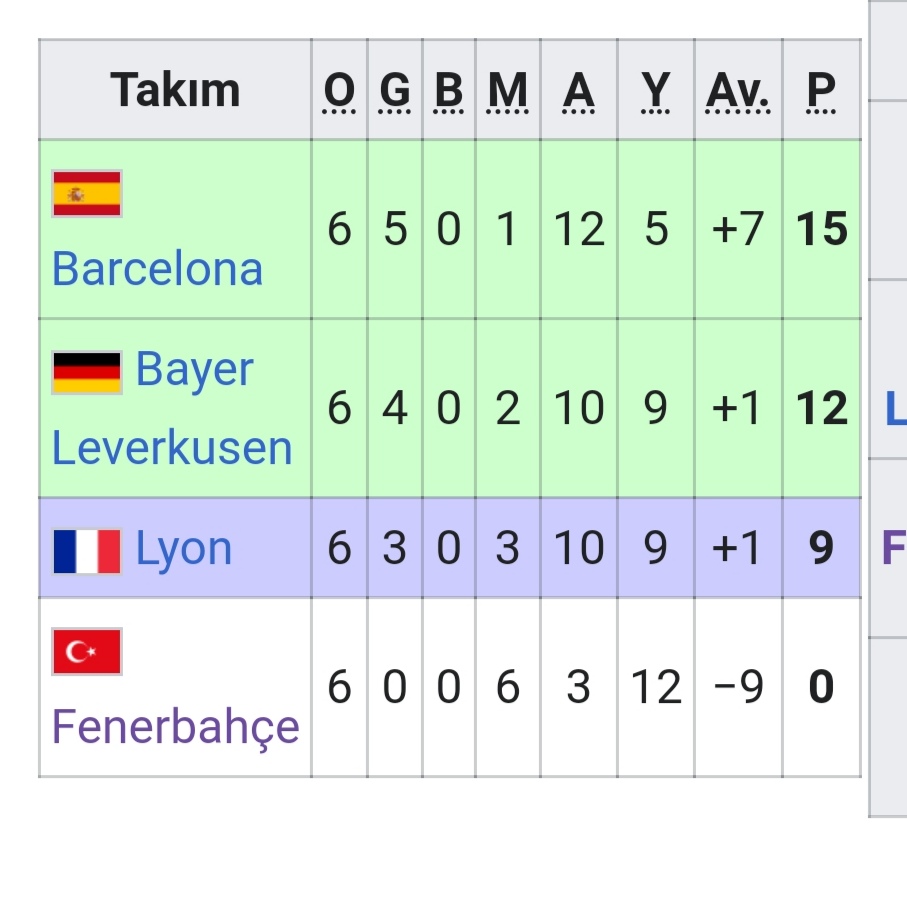
Task: Click the Y column header abbreviation
Action: tap(655, 91)
